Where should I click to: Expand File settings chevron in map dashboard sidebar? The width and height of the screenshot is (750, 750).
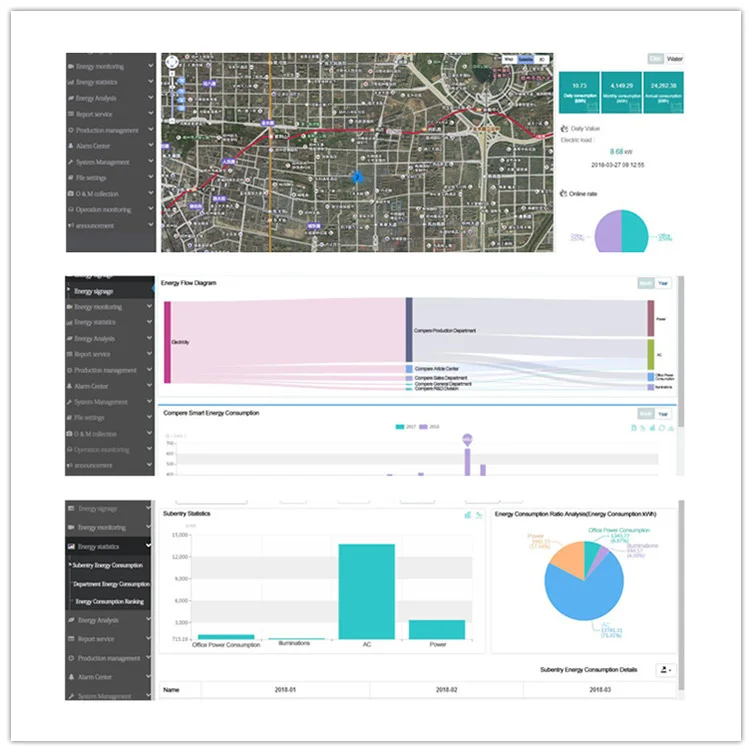click(151, 177)
